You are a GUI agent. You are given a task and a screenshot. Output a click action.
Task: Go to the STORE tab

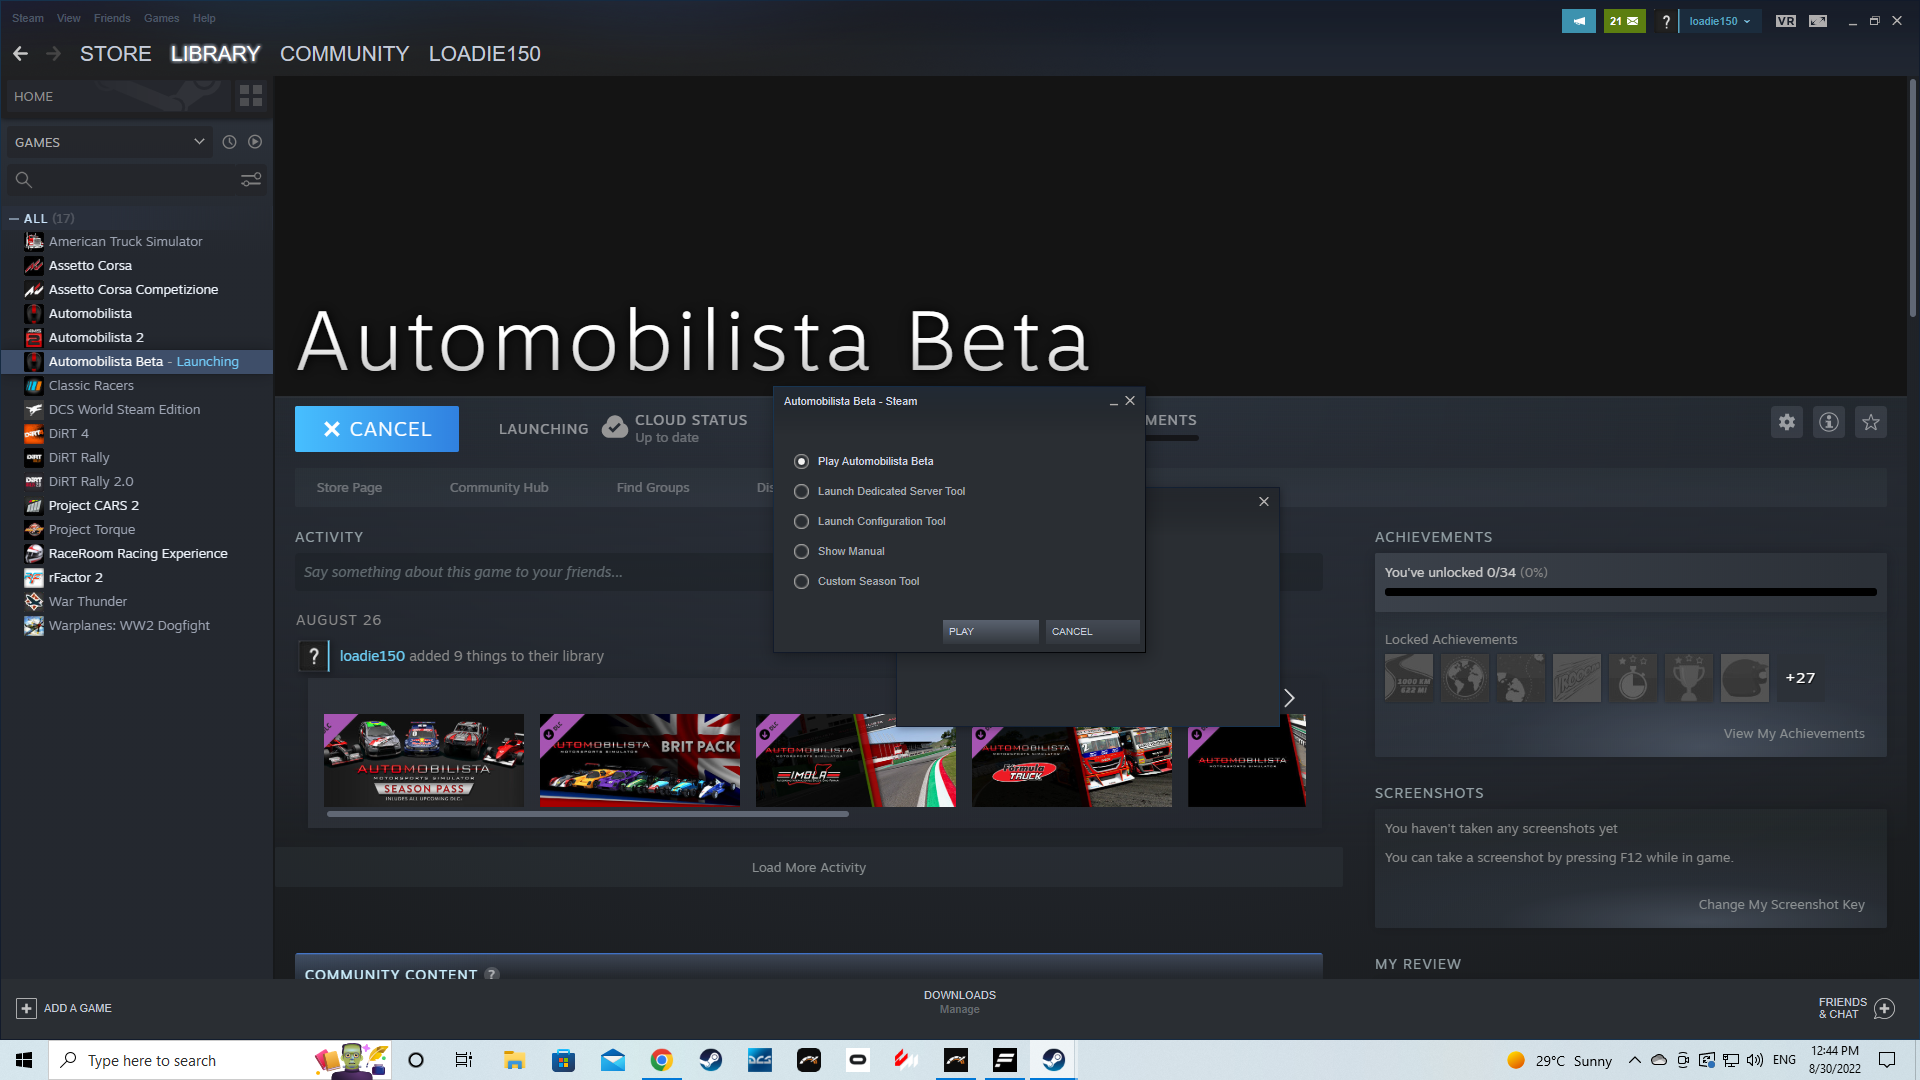(116, 54)
